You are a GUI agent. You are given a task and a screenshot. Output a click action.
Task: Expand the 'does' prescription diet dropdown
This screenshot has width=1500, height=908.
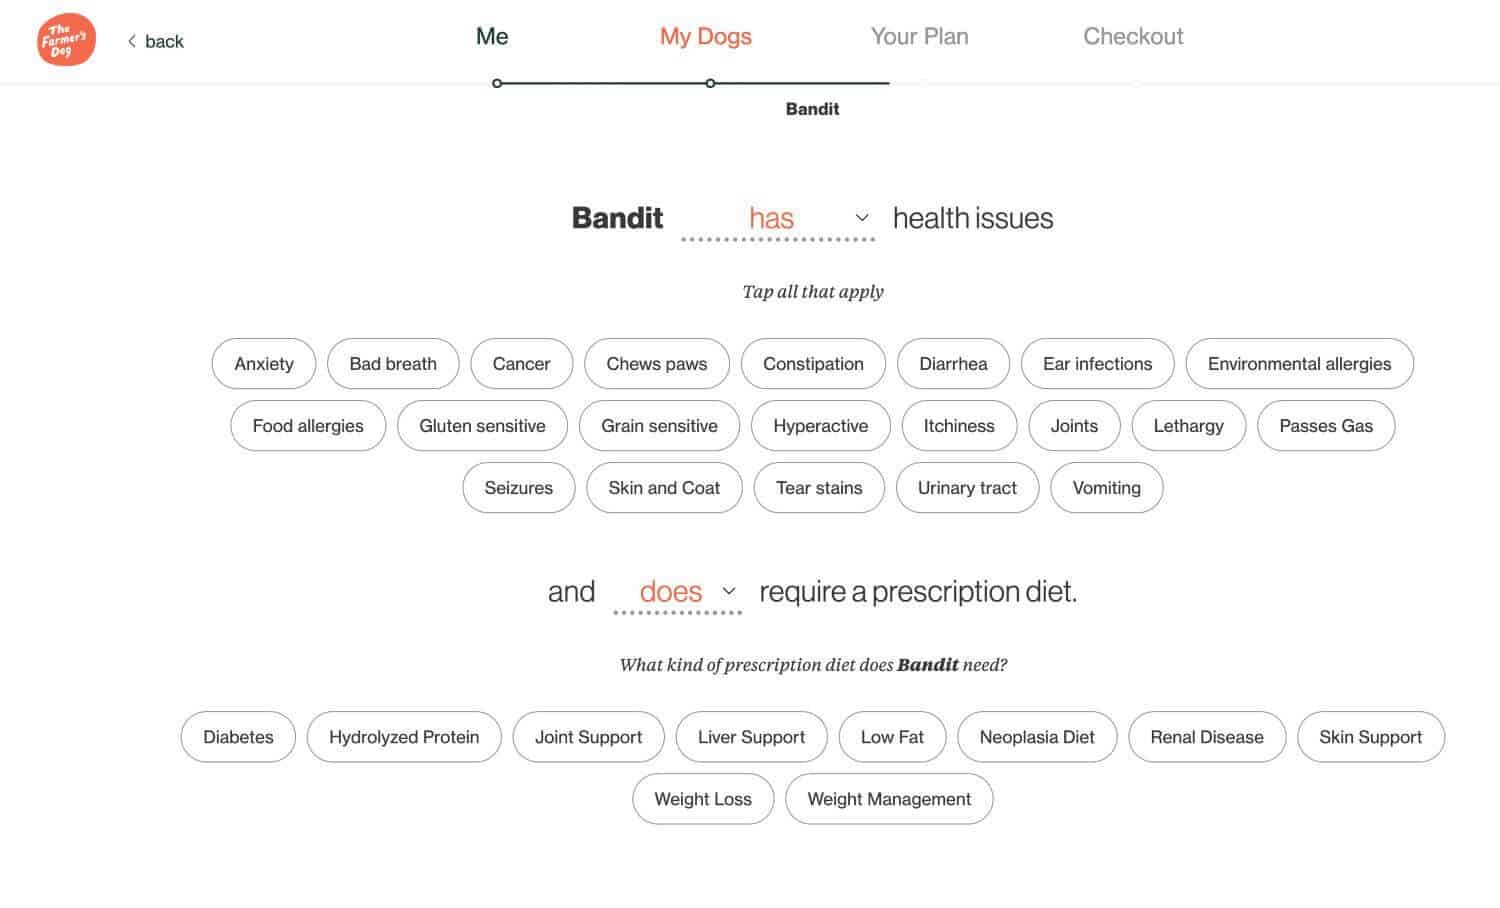tap(677, 591)
